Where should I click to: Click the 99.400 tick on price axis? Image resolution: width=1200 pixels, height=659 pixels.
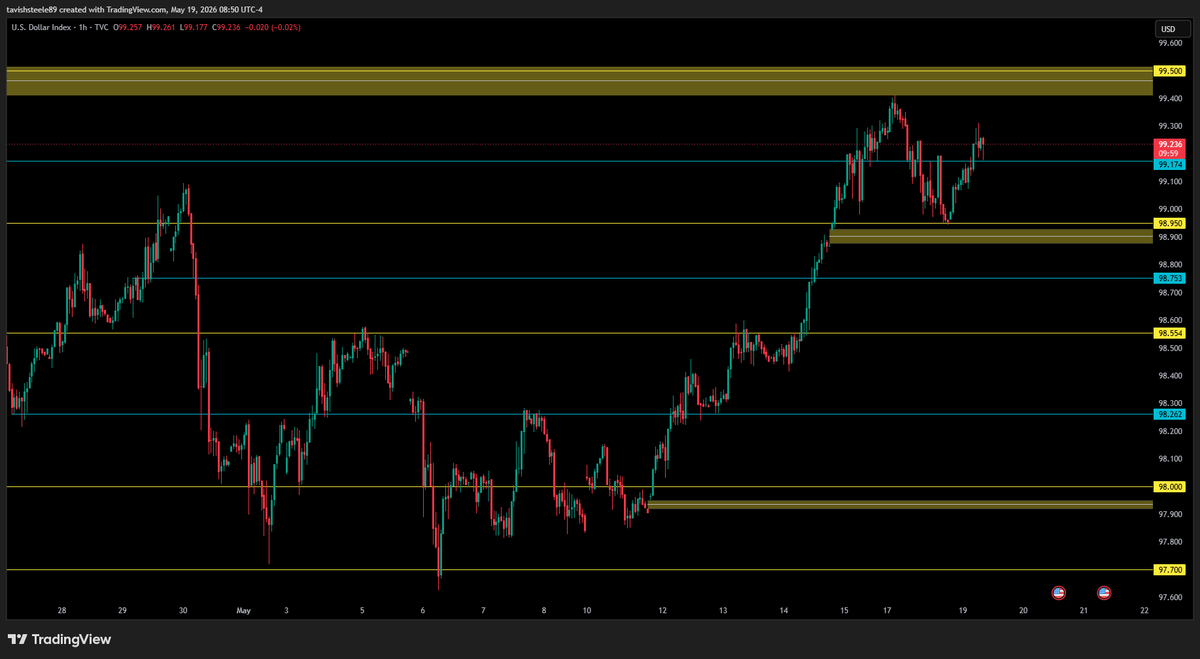point(1168,98)
